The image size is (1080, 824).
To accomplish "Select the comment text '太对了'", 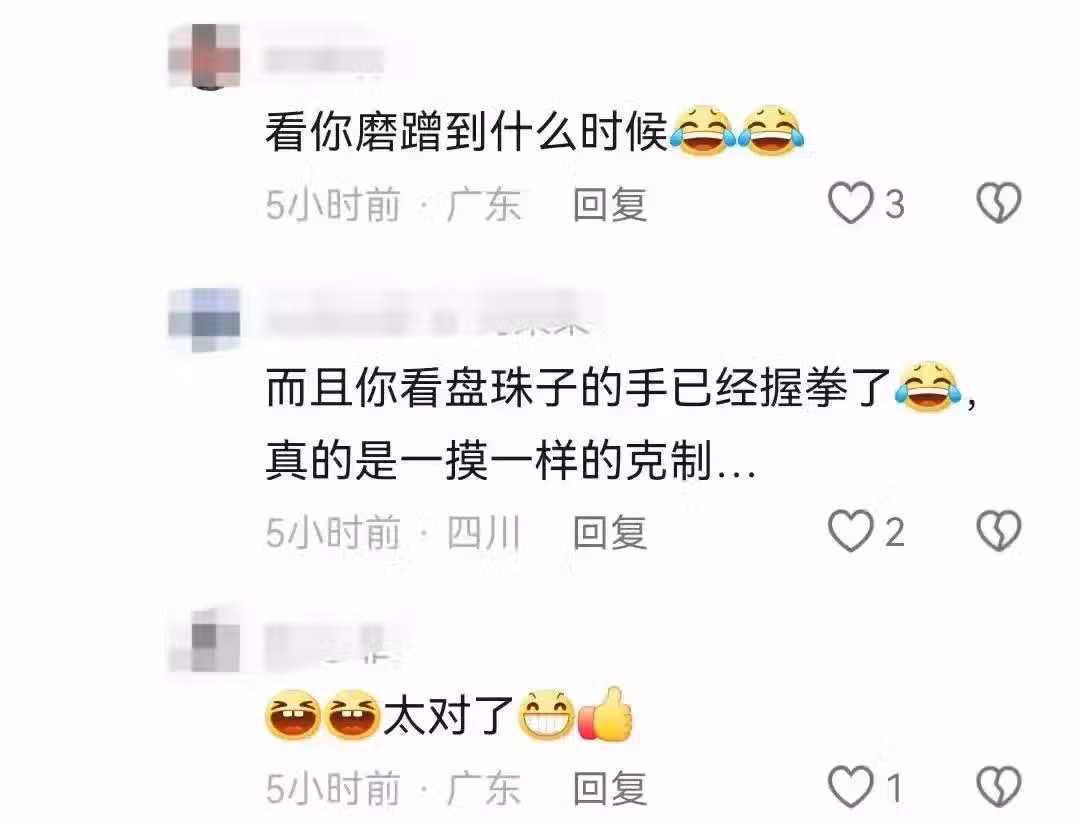I will point(449,714).
